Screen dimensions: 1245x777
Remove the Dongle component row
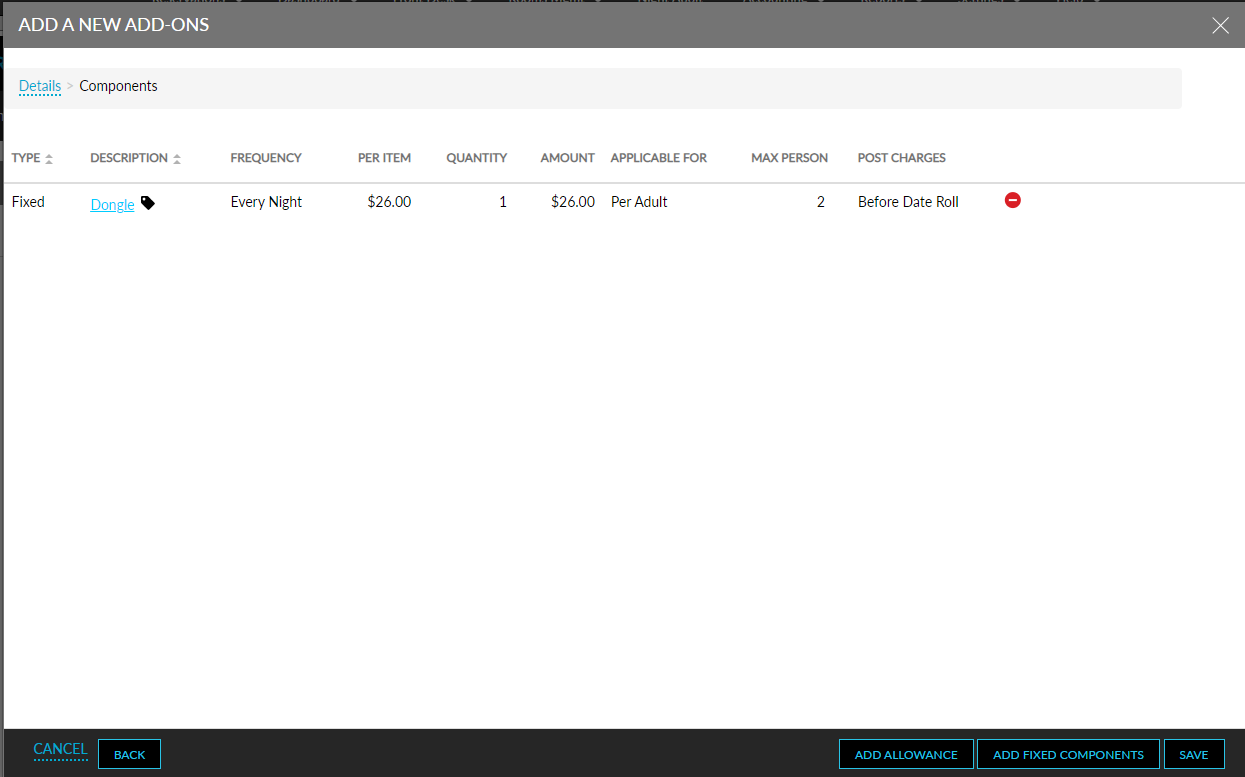click(x=1012, y=200)
